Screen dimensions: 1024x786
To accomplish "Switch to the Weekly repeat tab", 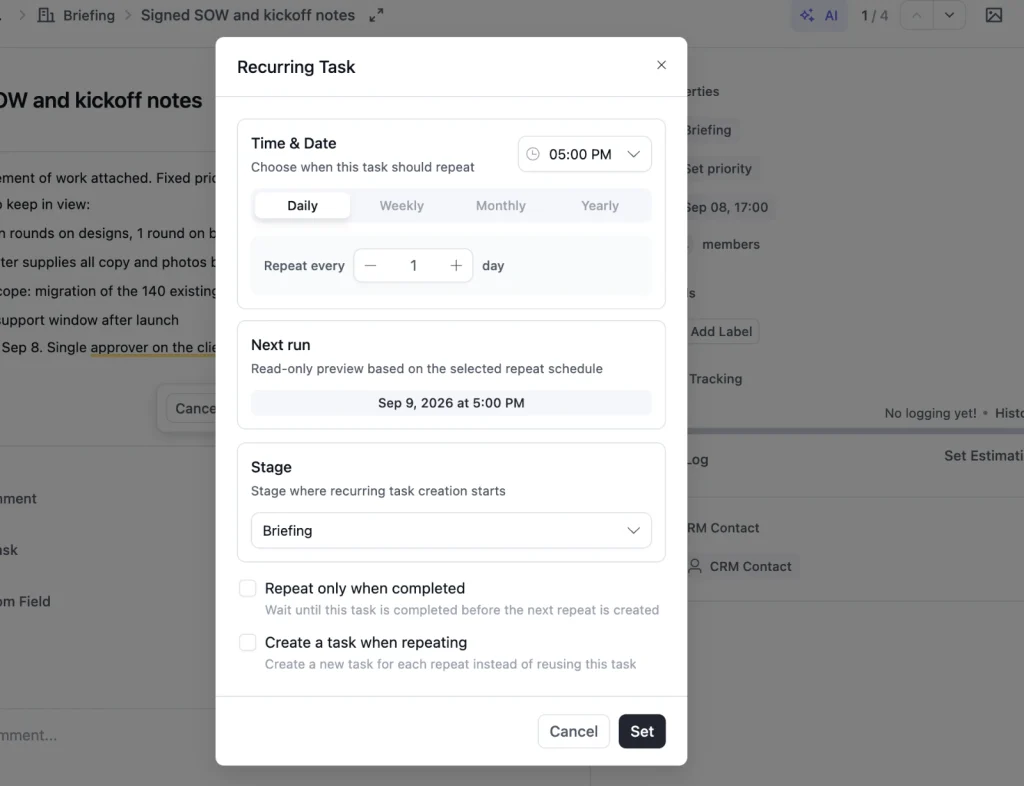I will (402, 206).
